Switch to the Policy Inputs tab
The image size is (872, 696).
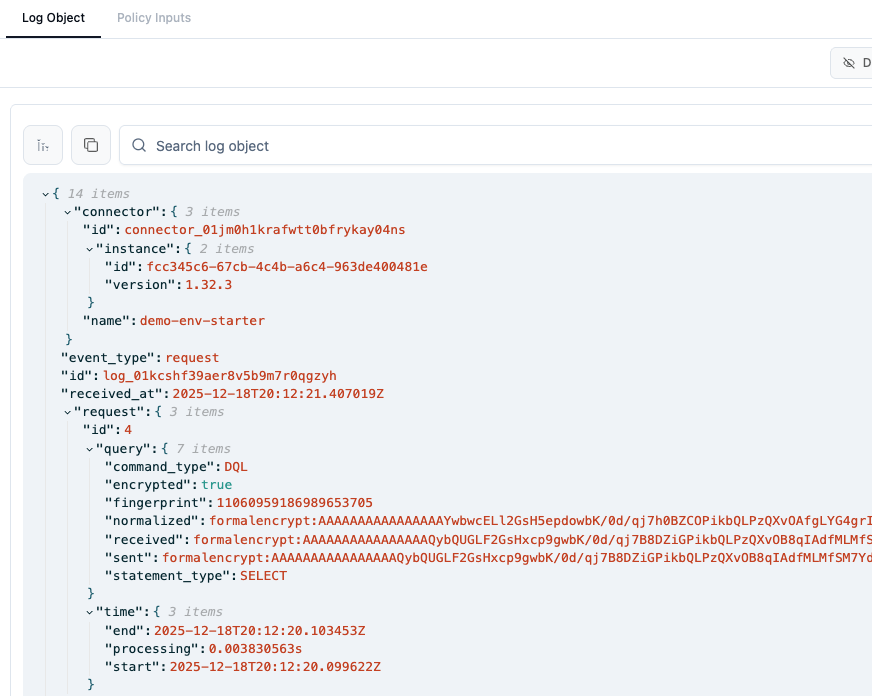click(153, 18)
